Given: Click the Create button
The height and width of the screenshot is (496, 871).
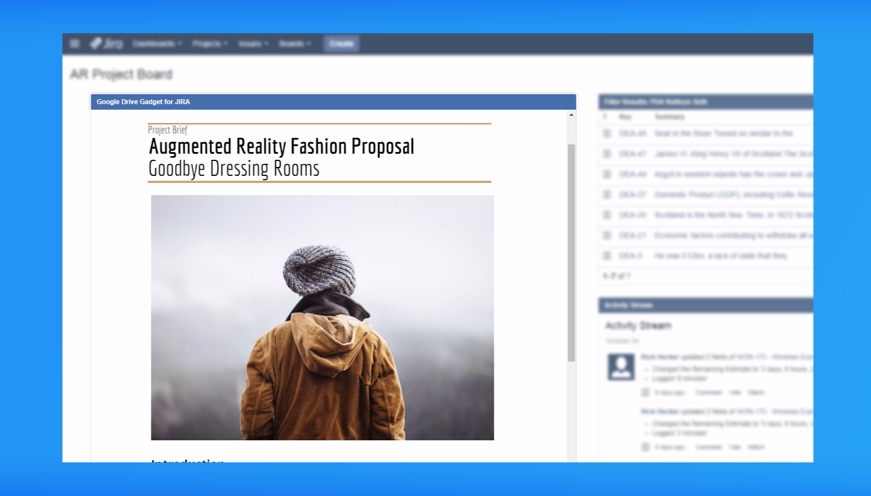Looking at the screenshot, I should (x=341, y=43).
